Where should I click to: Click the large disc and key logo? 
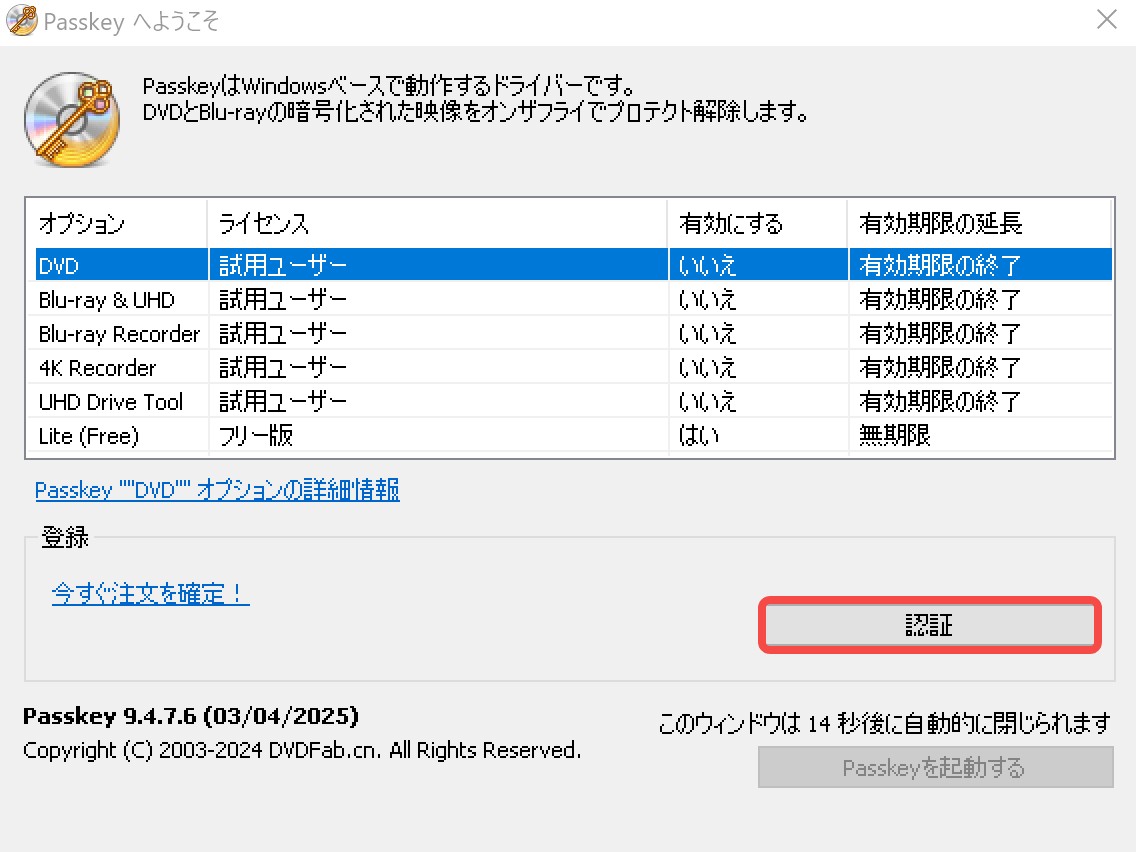pyautogui.click(x=72, y=119)
